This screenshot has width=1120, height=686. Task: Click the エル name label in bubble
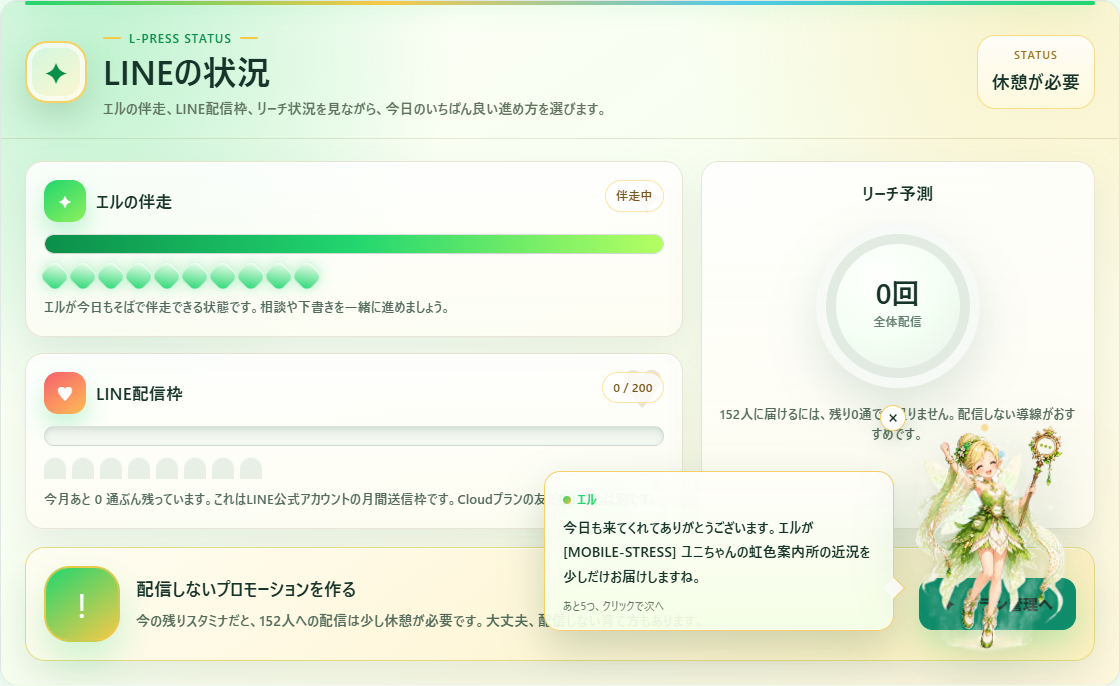click(x=586, y=499)
